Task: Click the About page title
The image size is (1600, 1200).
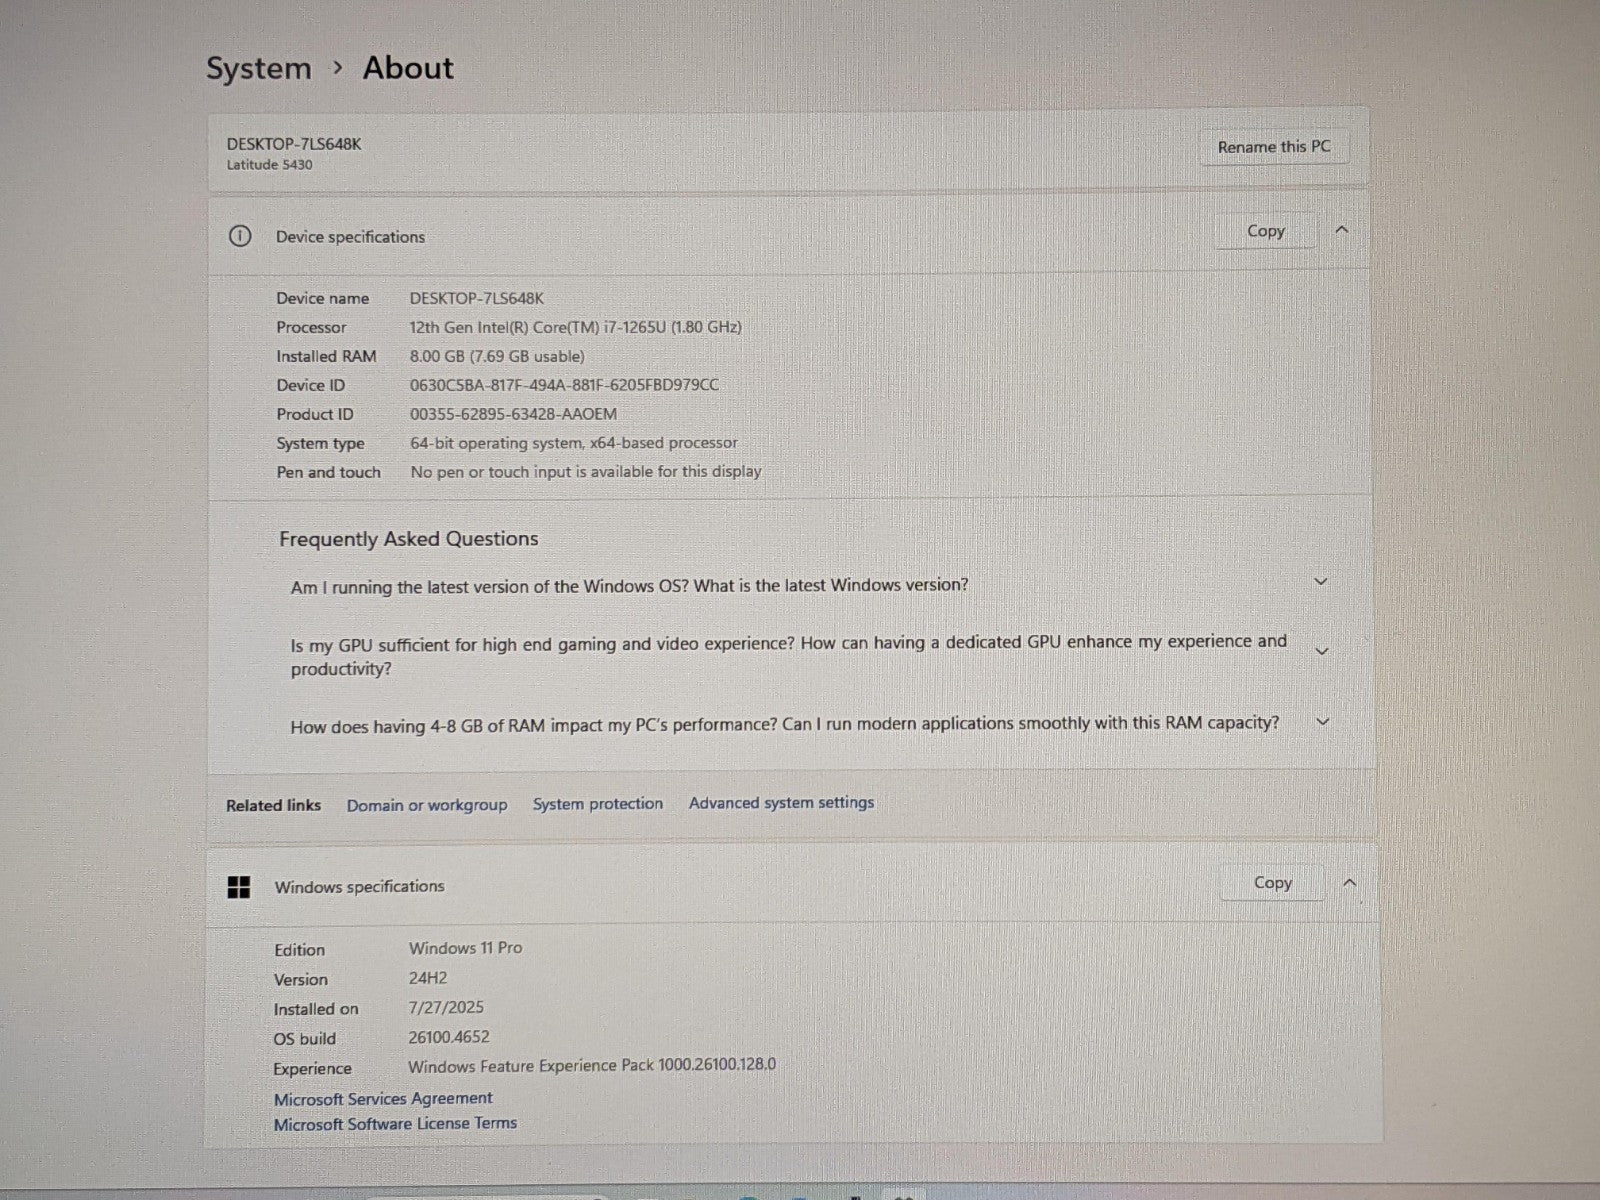Action: pos(408,68)
